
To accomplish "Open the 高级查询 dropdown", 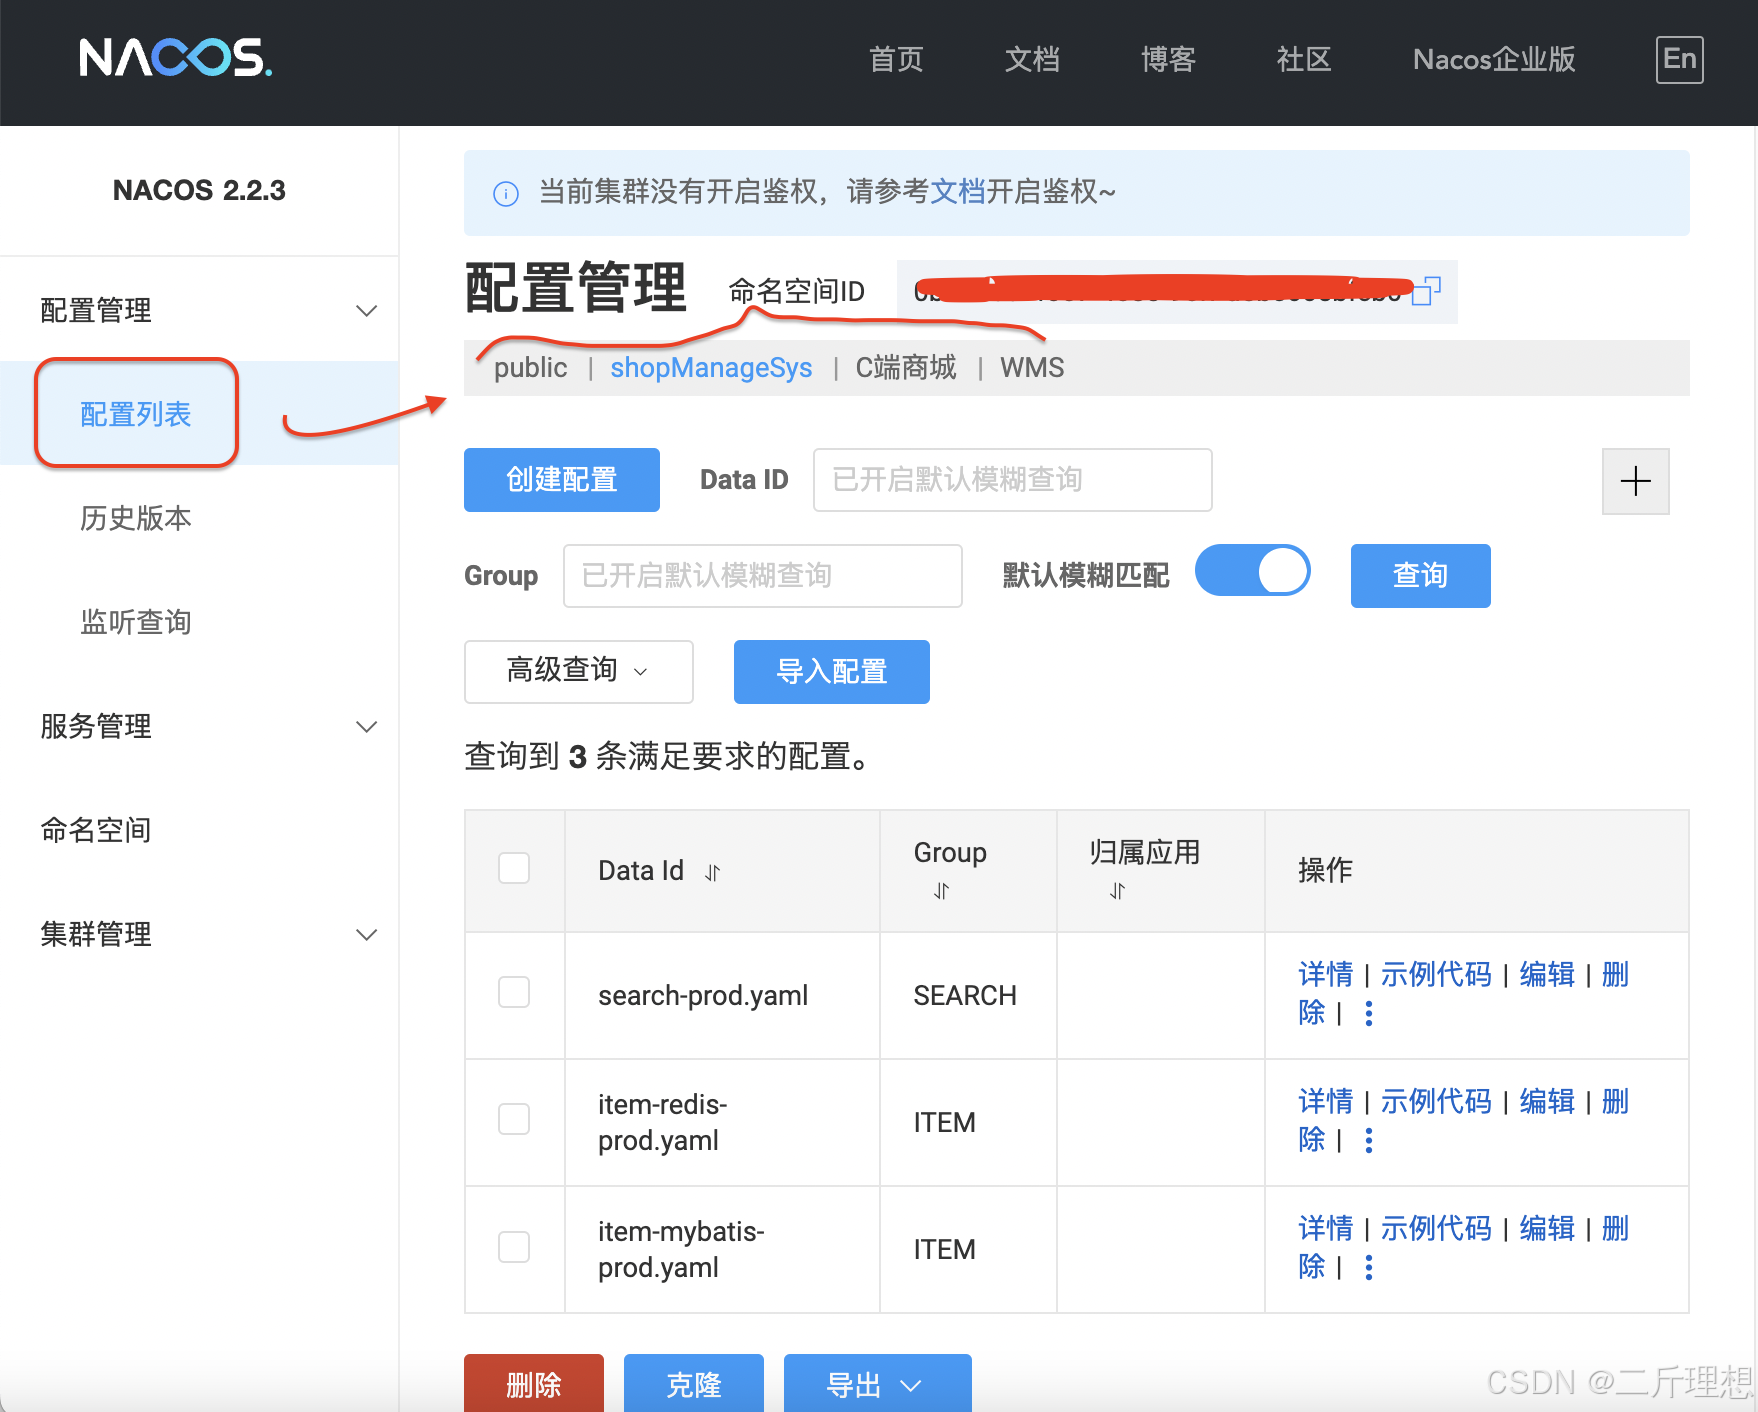I will pyautogui.click(x=579, y=671).
